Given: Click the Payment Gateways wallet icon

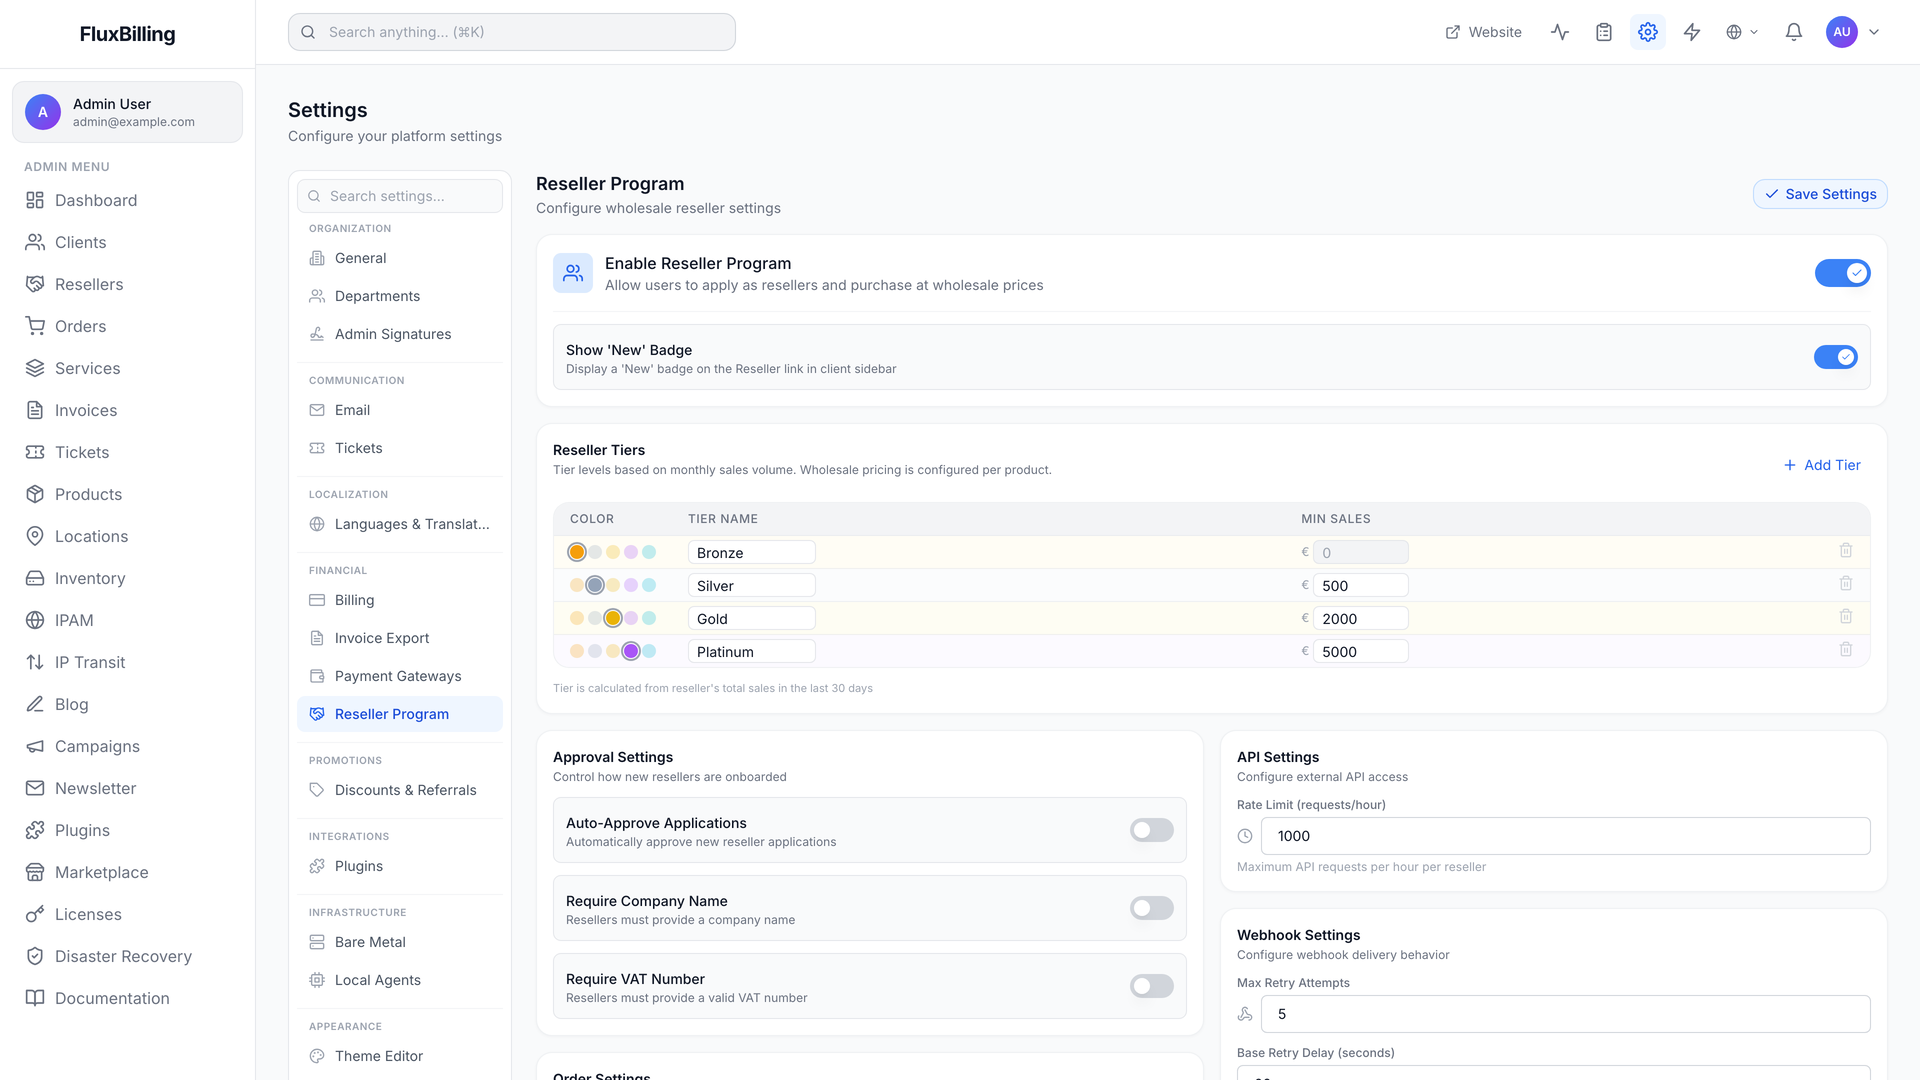Looking at the screenshot, I should 317,676.
